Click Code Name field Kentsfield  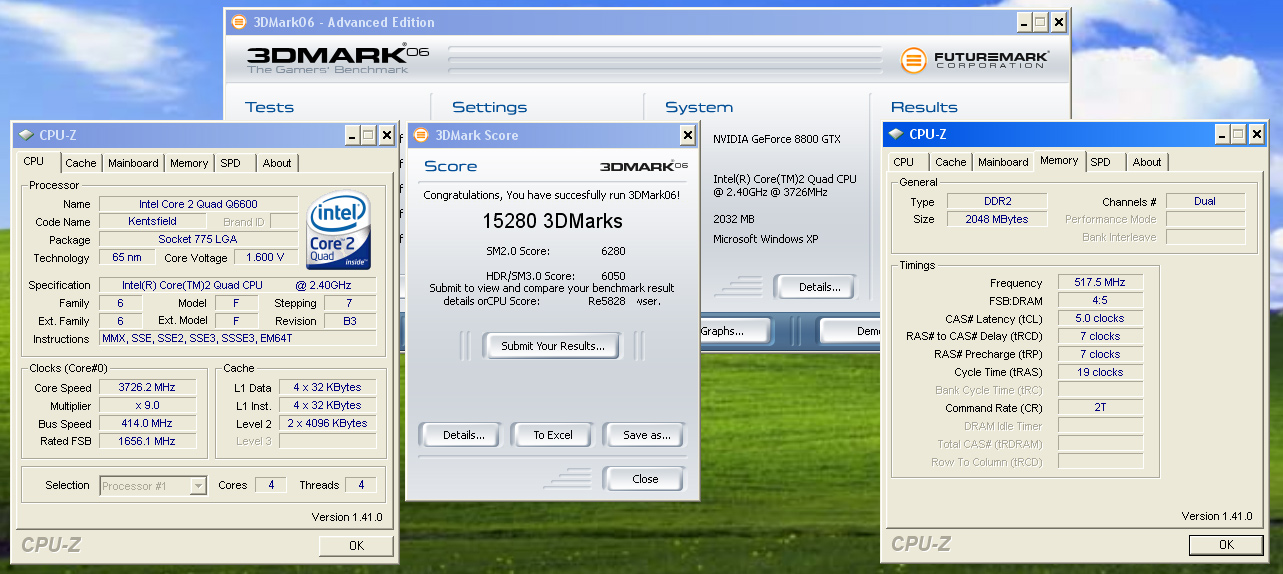pos(152,222)
